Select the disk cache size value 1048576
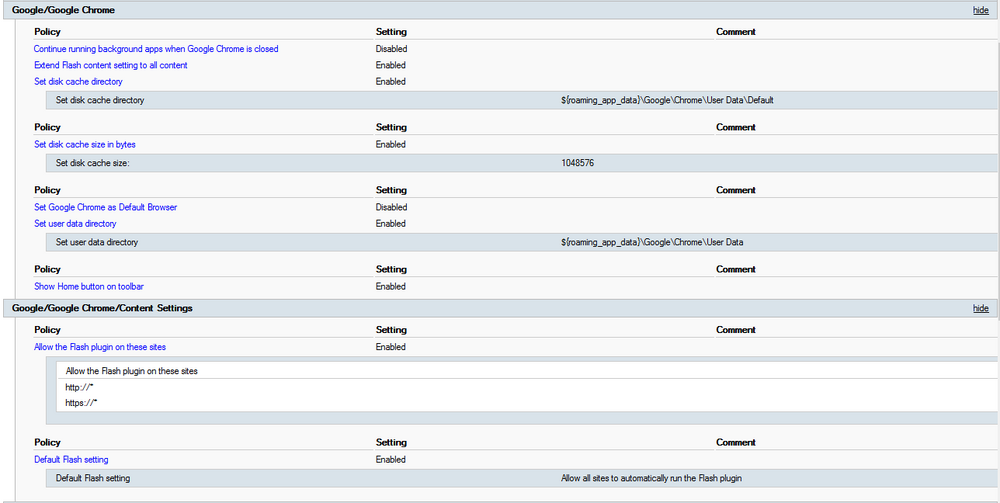This screenshot has height=503, width=1000. [x=578, y=163]
